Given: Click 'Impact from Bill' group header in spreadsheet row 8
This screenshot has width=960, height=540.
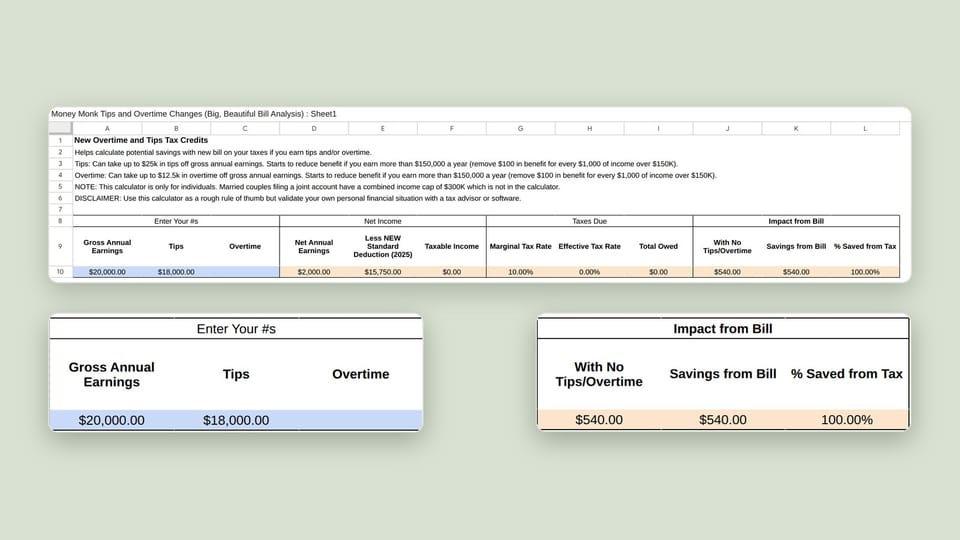Looking at the screenshot, I should pos(796,221).
